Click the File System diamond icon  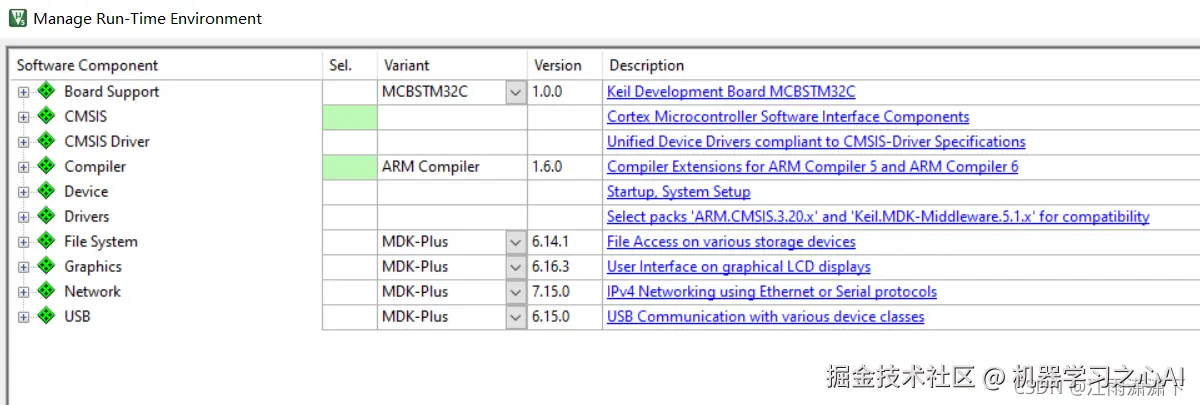45,241
